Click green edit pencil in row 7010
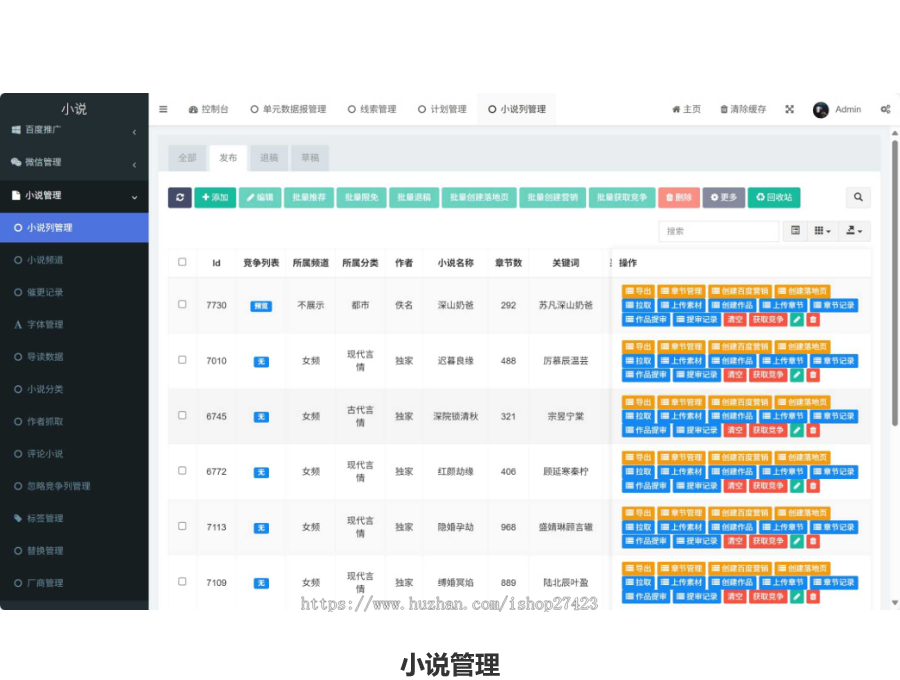Screen dimensions: 900x680 (x=797, y=375)
